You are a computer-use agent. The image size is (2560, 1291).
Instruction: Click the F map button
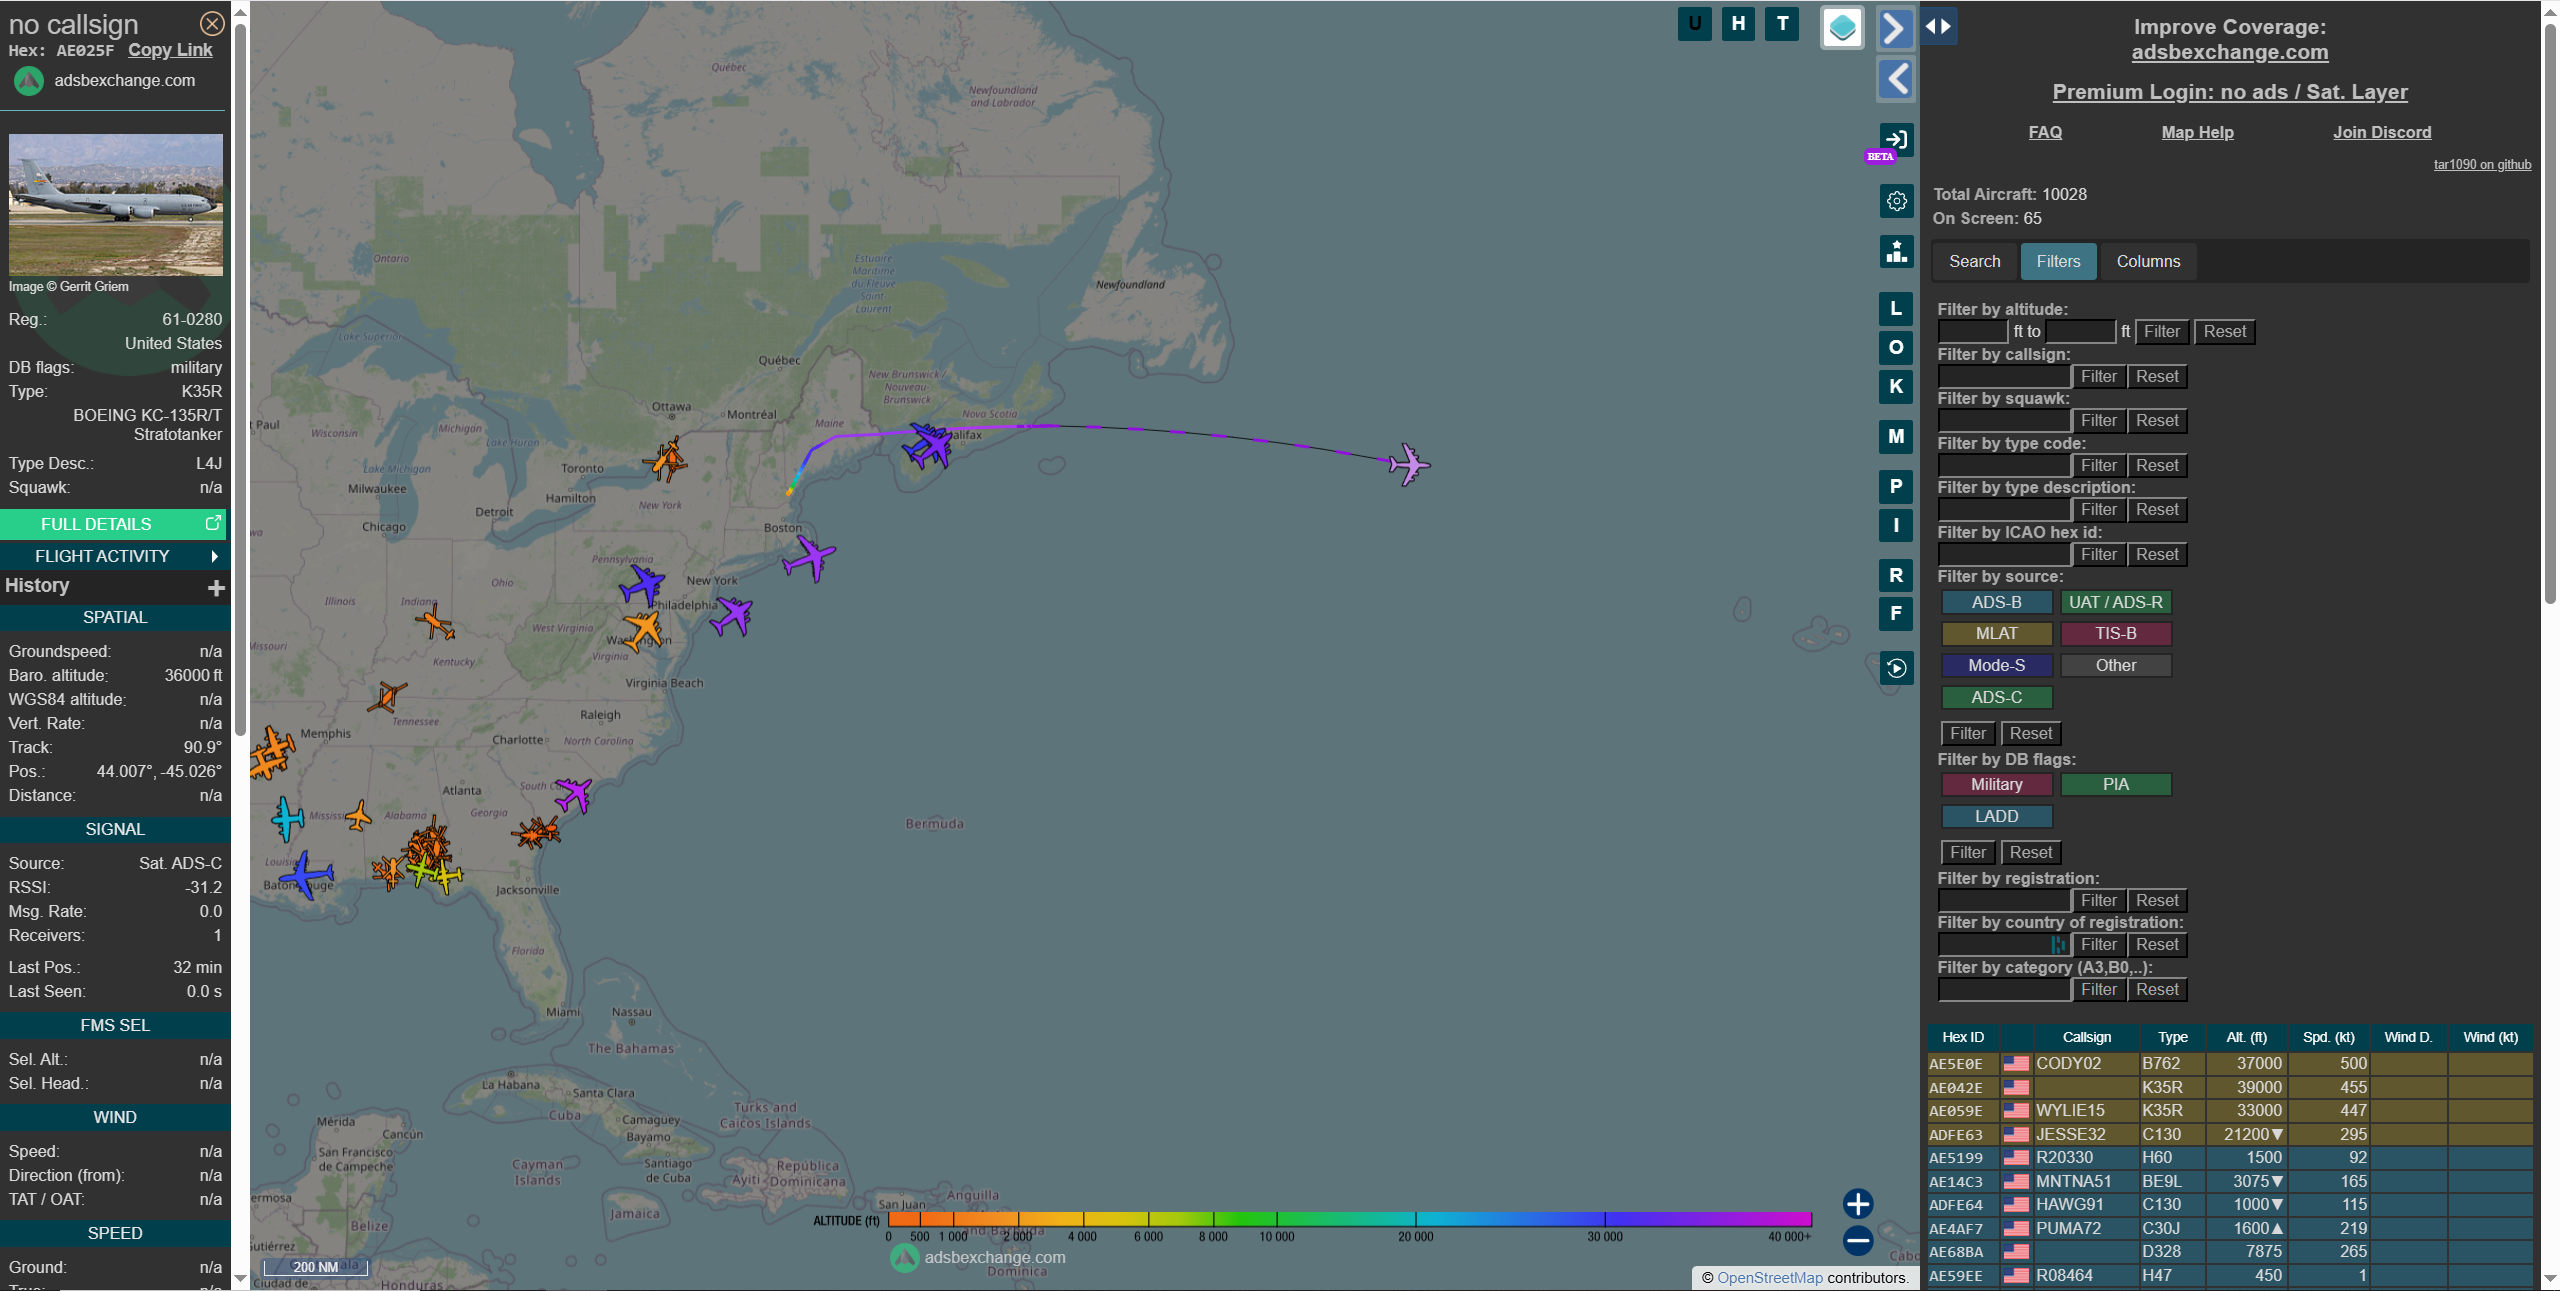click(x=1896, y=614)
